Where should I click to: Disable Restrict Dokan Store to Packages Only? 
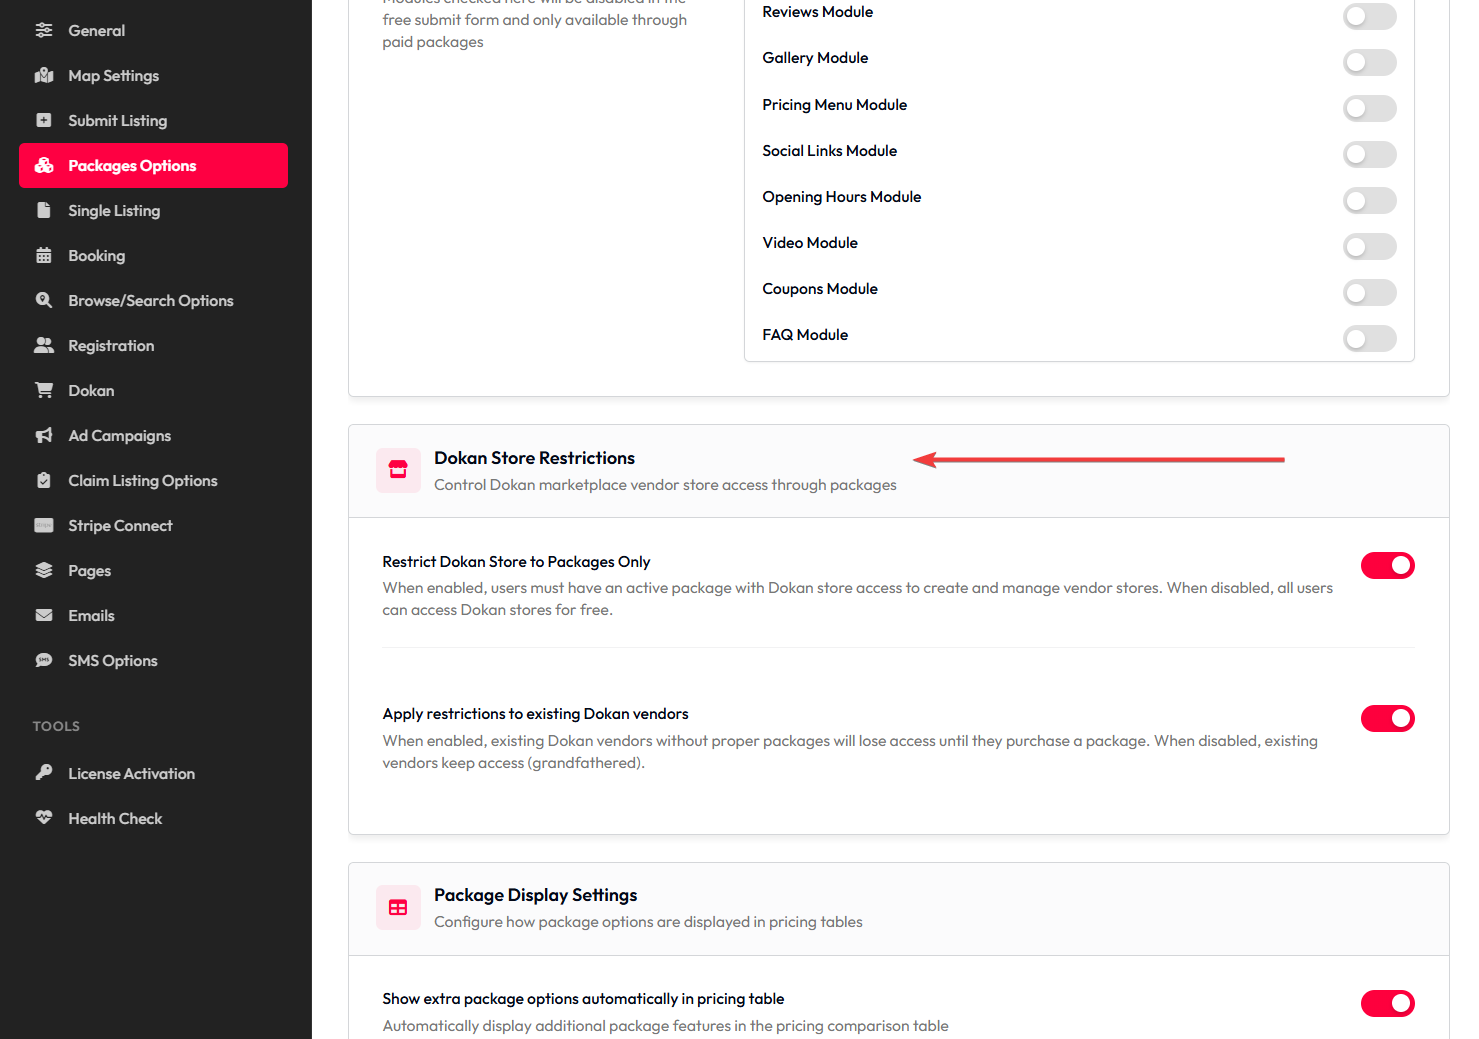(x=1387, y=566)
